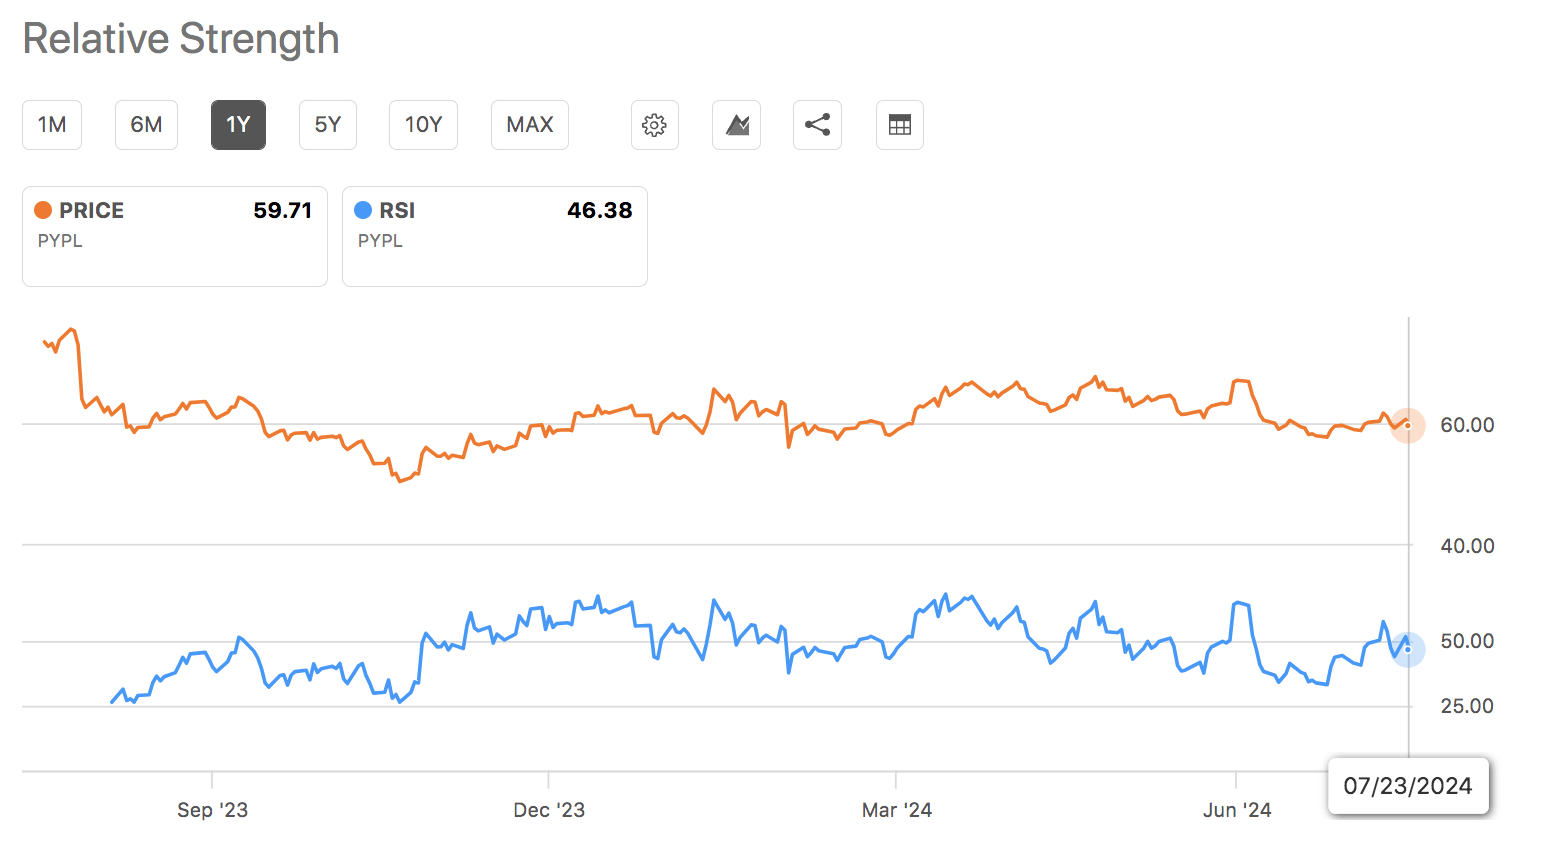
Task: Toggle the RSI series legend card
Action: pyautogui.click(x=495, y=236)
